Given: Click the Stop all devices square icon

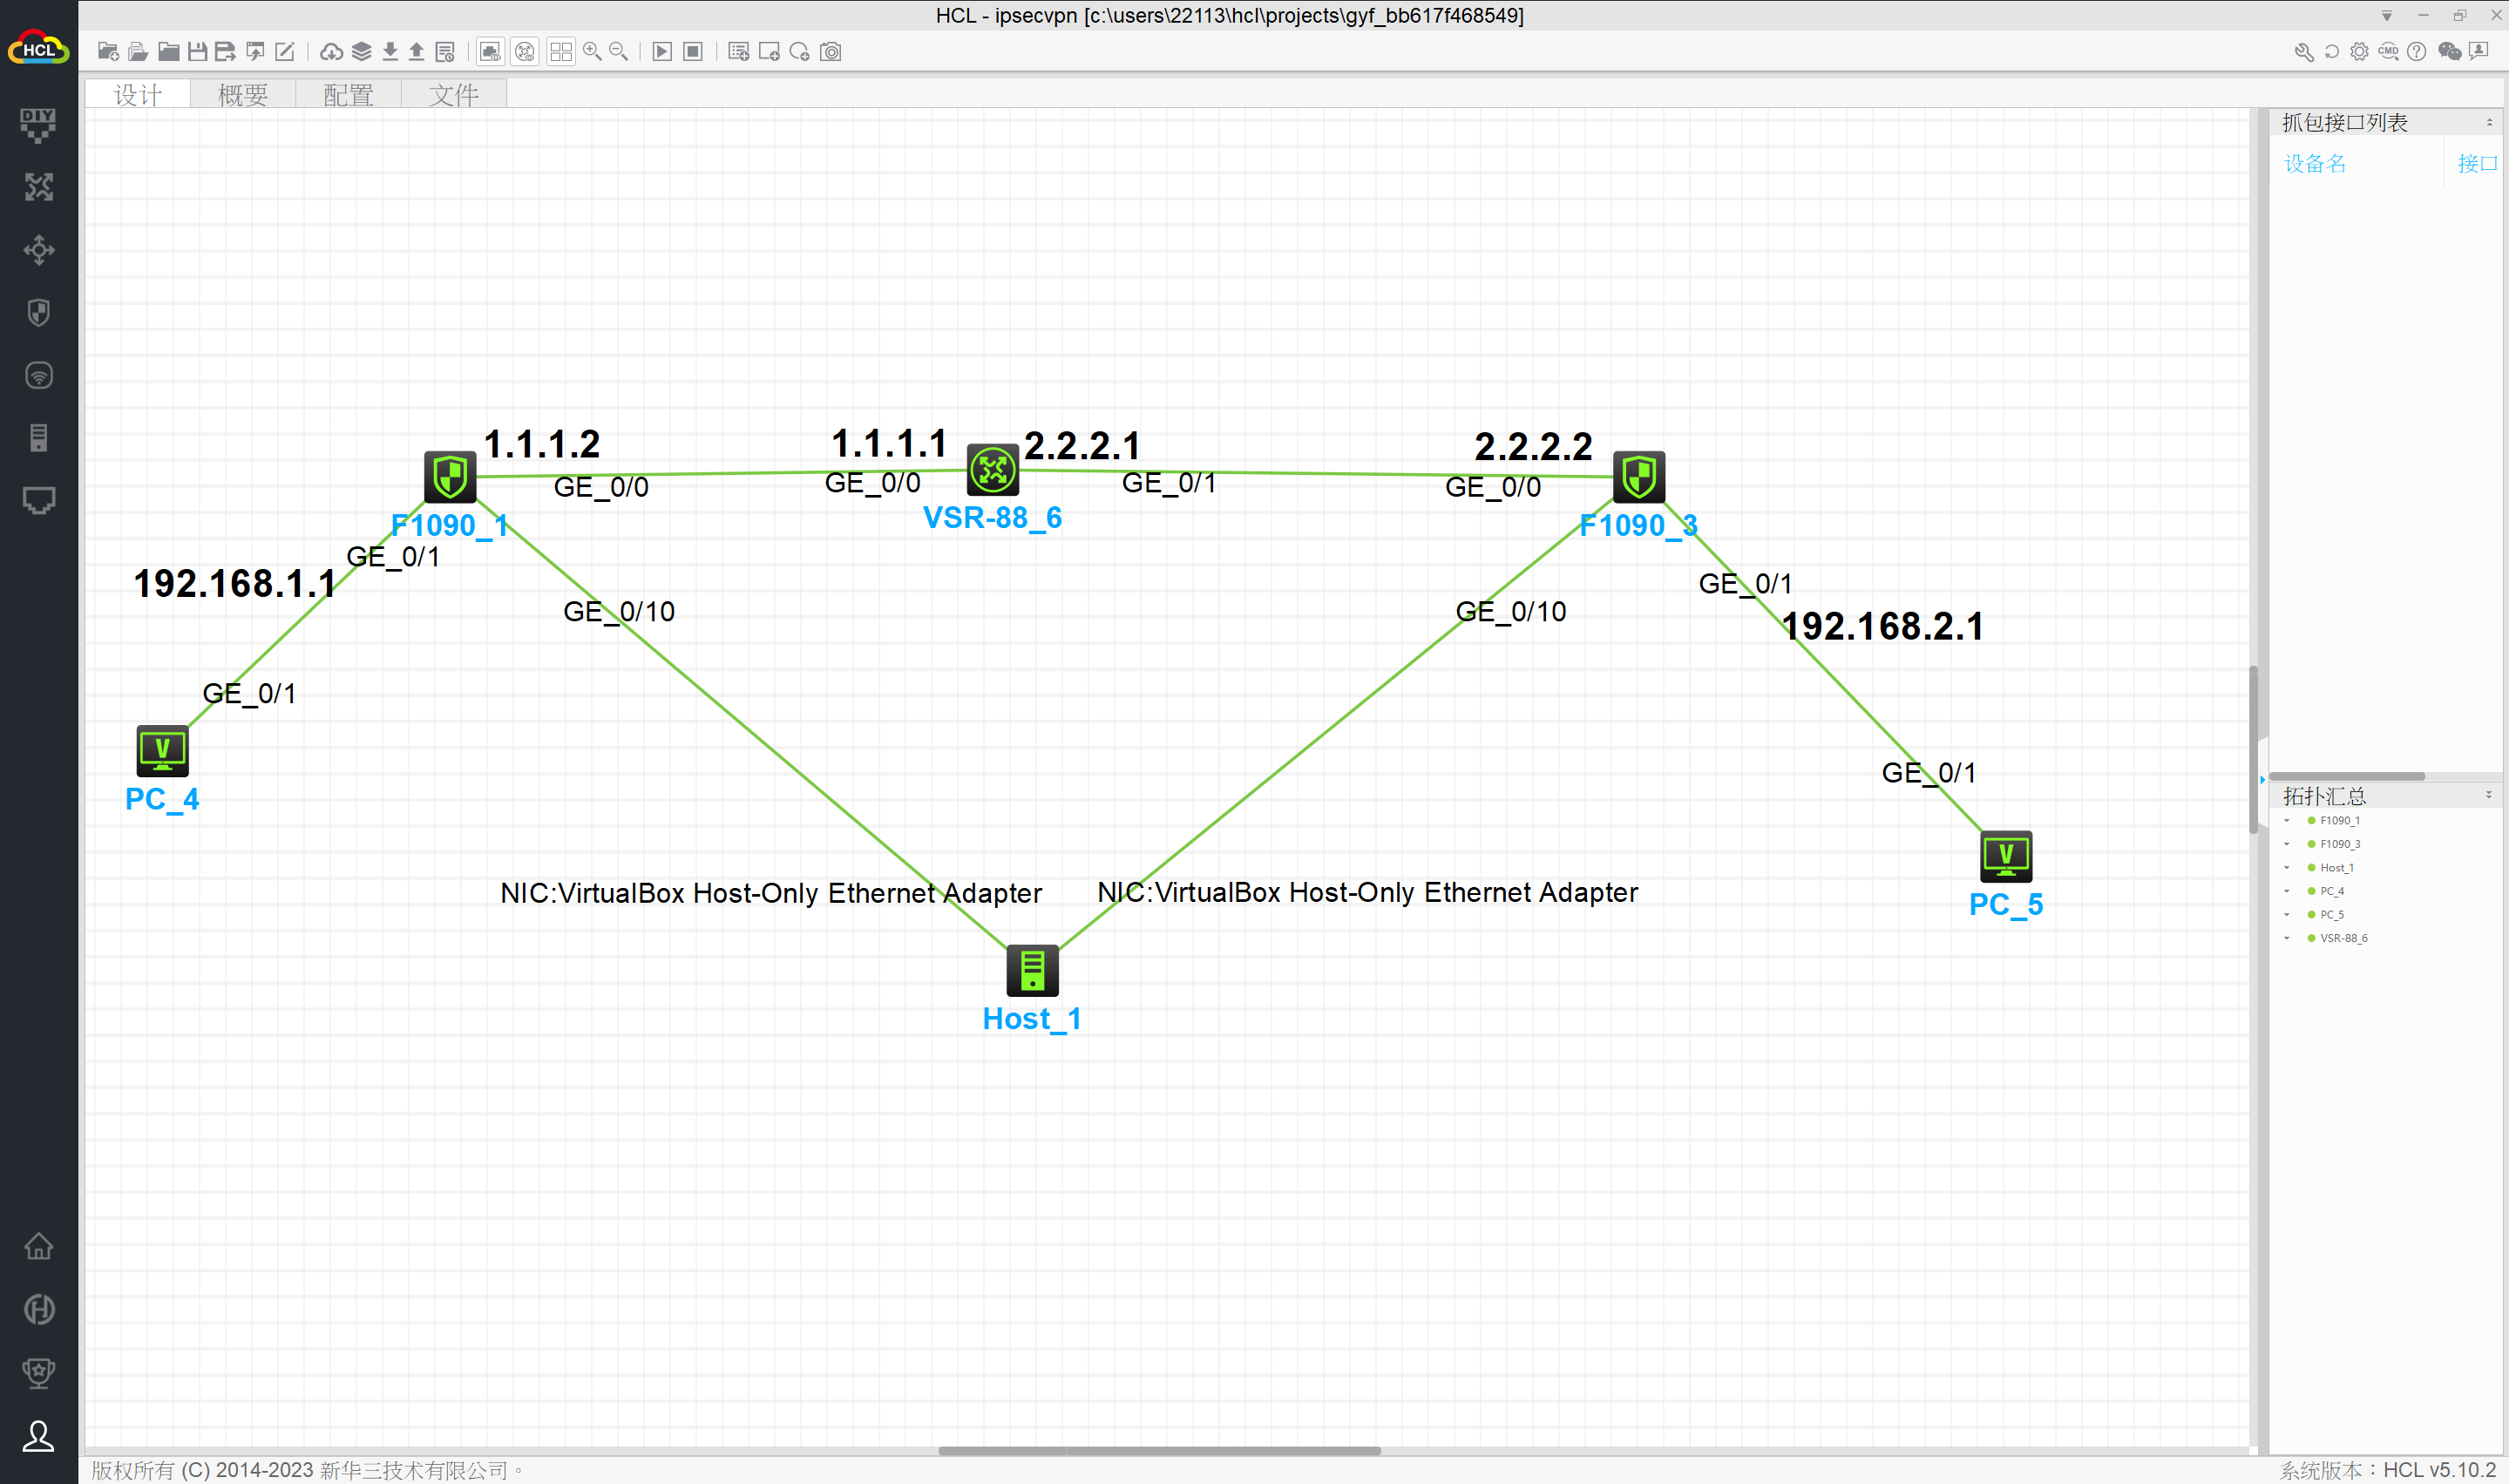Looking at the screenshot, I should 693,52.
